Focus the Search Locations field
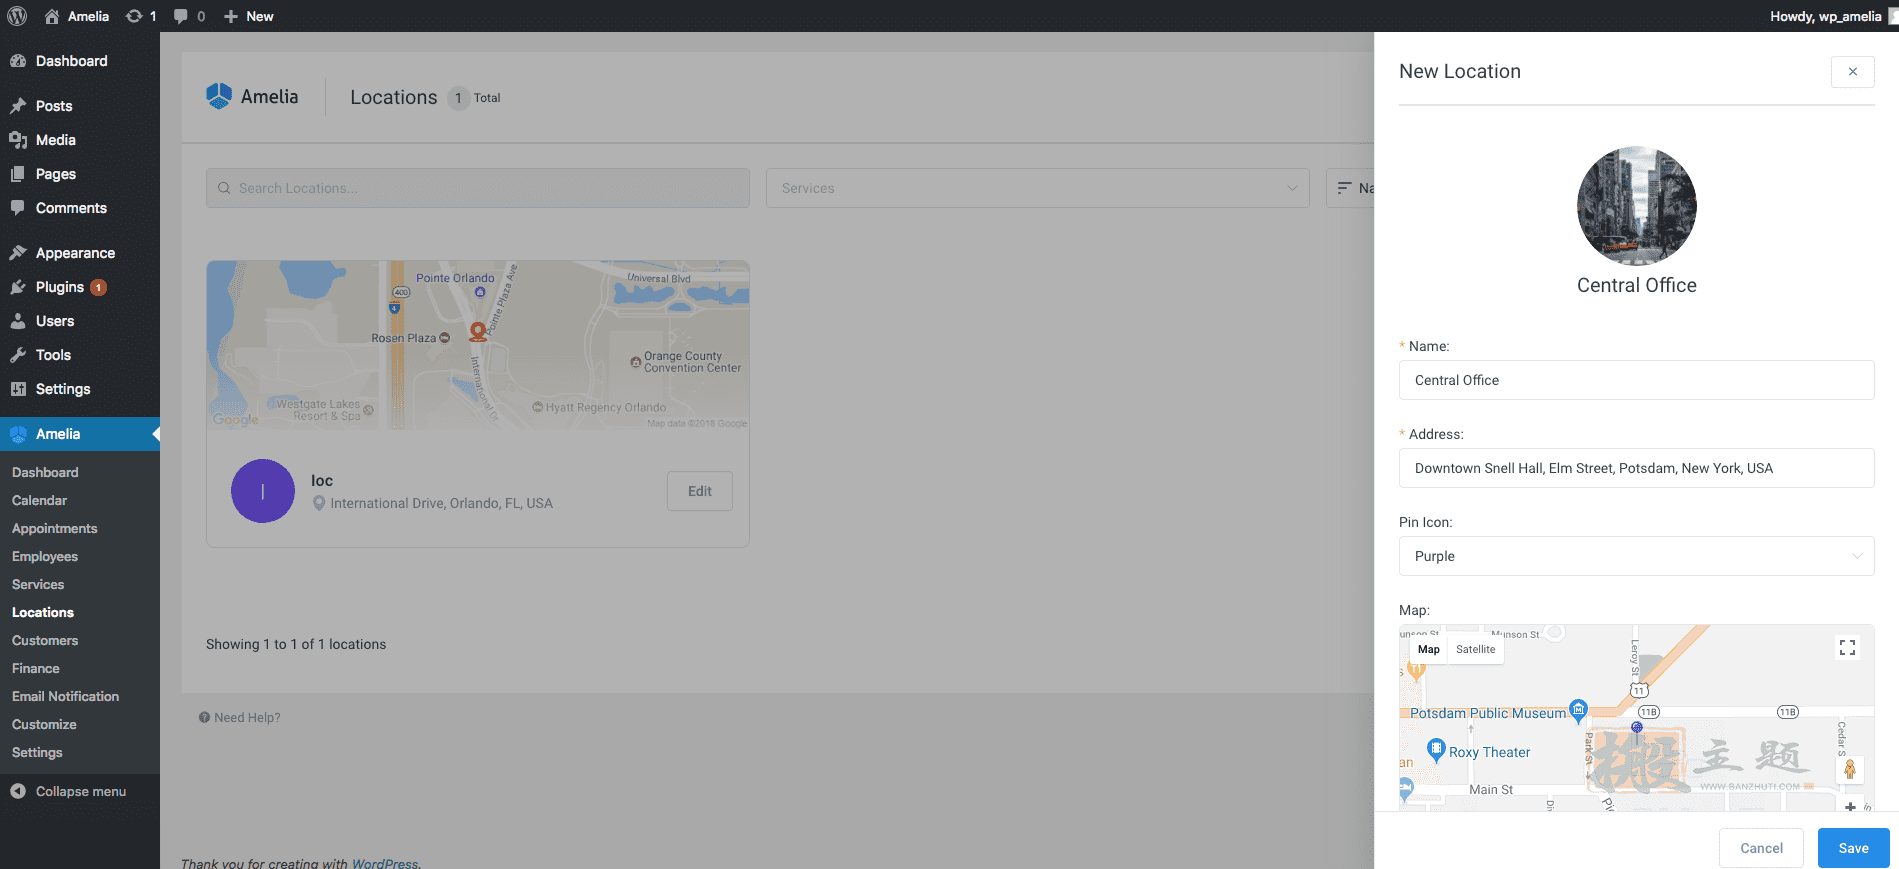The width and height of the screenshot is (1899, 869). (478, 188)
